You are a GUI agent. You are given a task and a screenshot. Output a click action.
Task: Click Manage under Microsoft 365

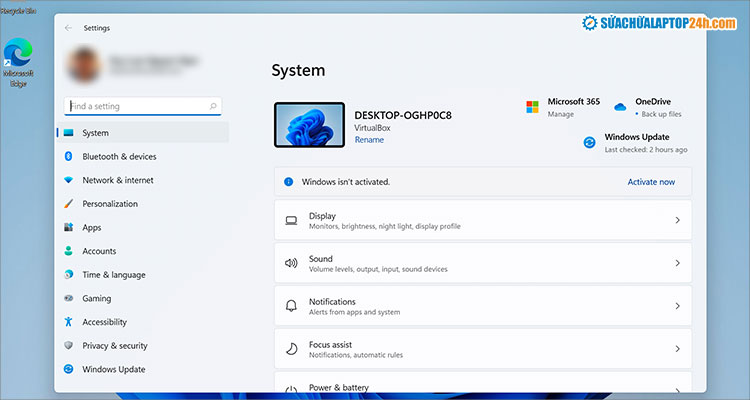coord(561,114)
